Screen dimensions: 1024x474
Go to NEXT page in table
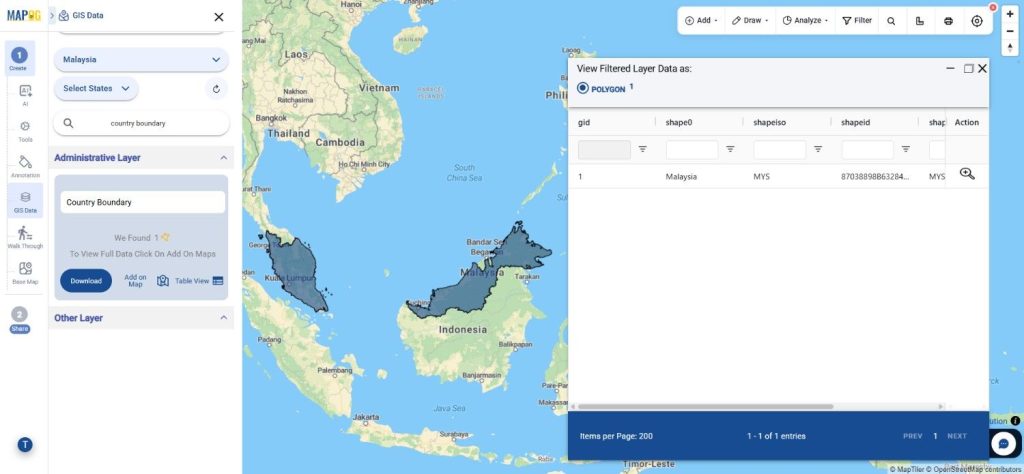point(957,436)
